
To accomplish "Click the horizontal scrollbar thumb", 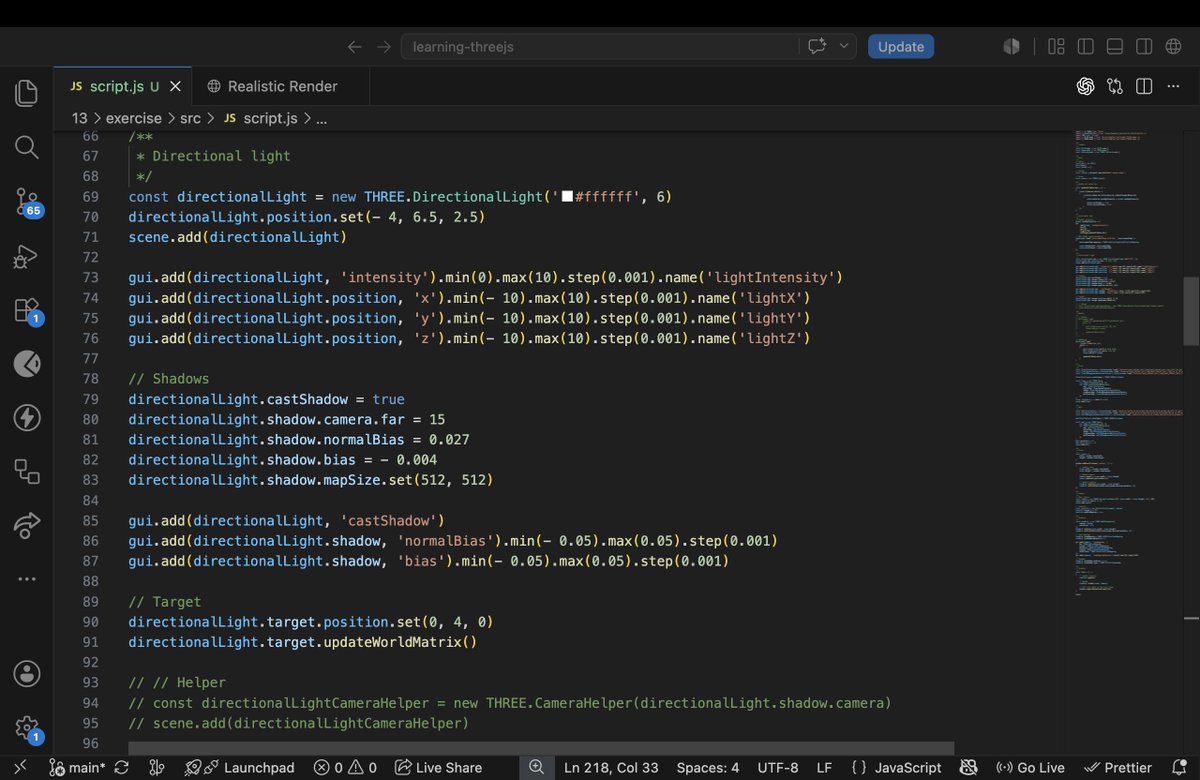I will click(x=541, y=748).
